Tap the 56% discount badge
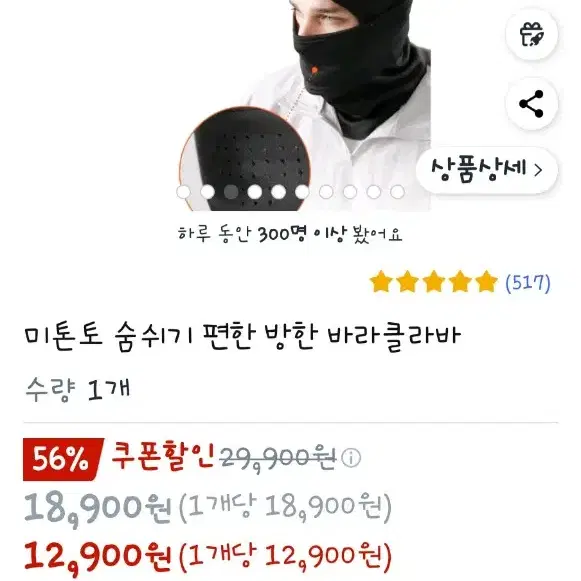 pyautogui.click(x=61, y=459)
